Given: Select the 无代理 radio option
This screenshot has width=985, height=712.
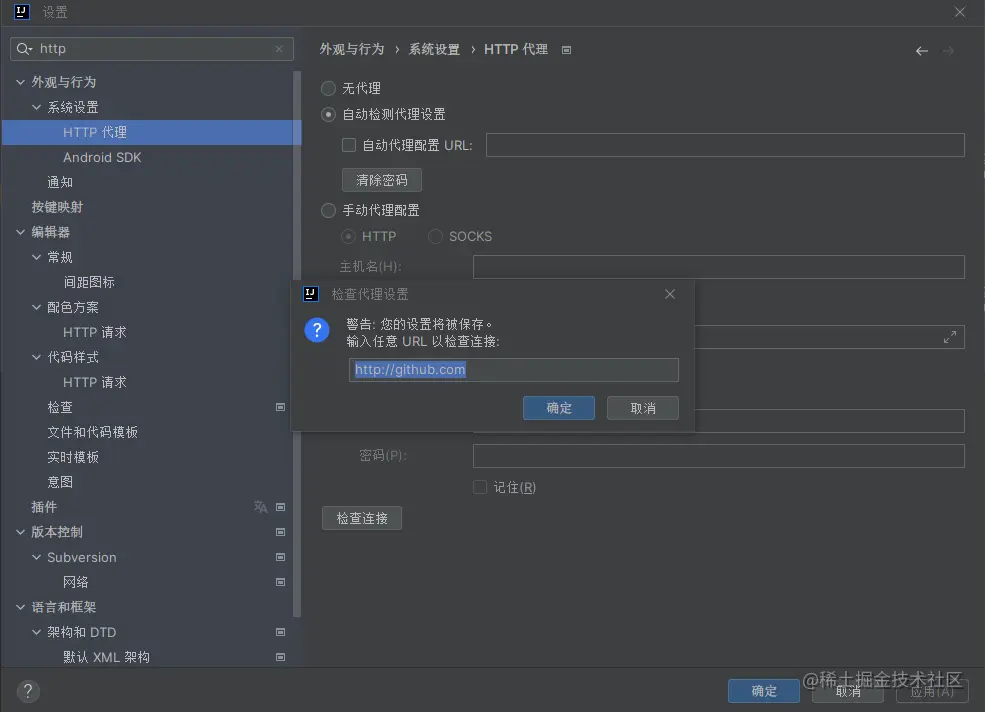Looking at the screenshot, I should click(329, 89).
